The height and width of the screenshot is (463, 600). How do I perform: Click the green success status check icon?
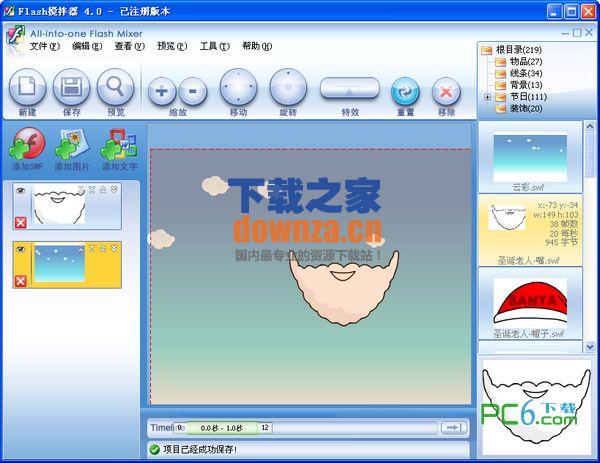[155, 449]
